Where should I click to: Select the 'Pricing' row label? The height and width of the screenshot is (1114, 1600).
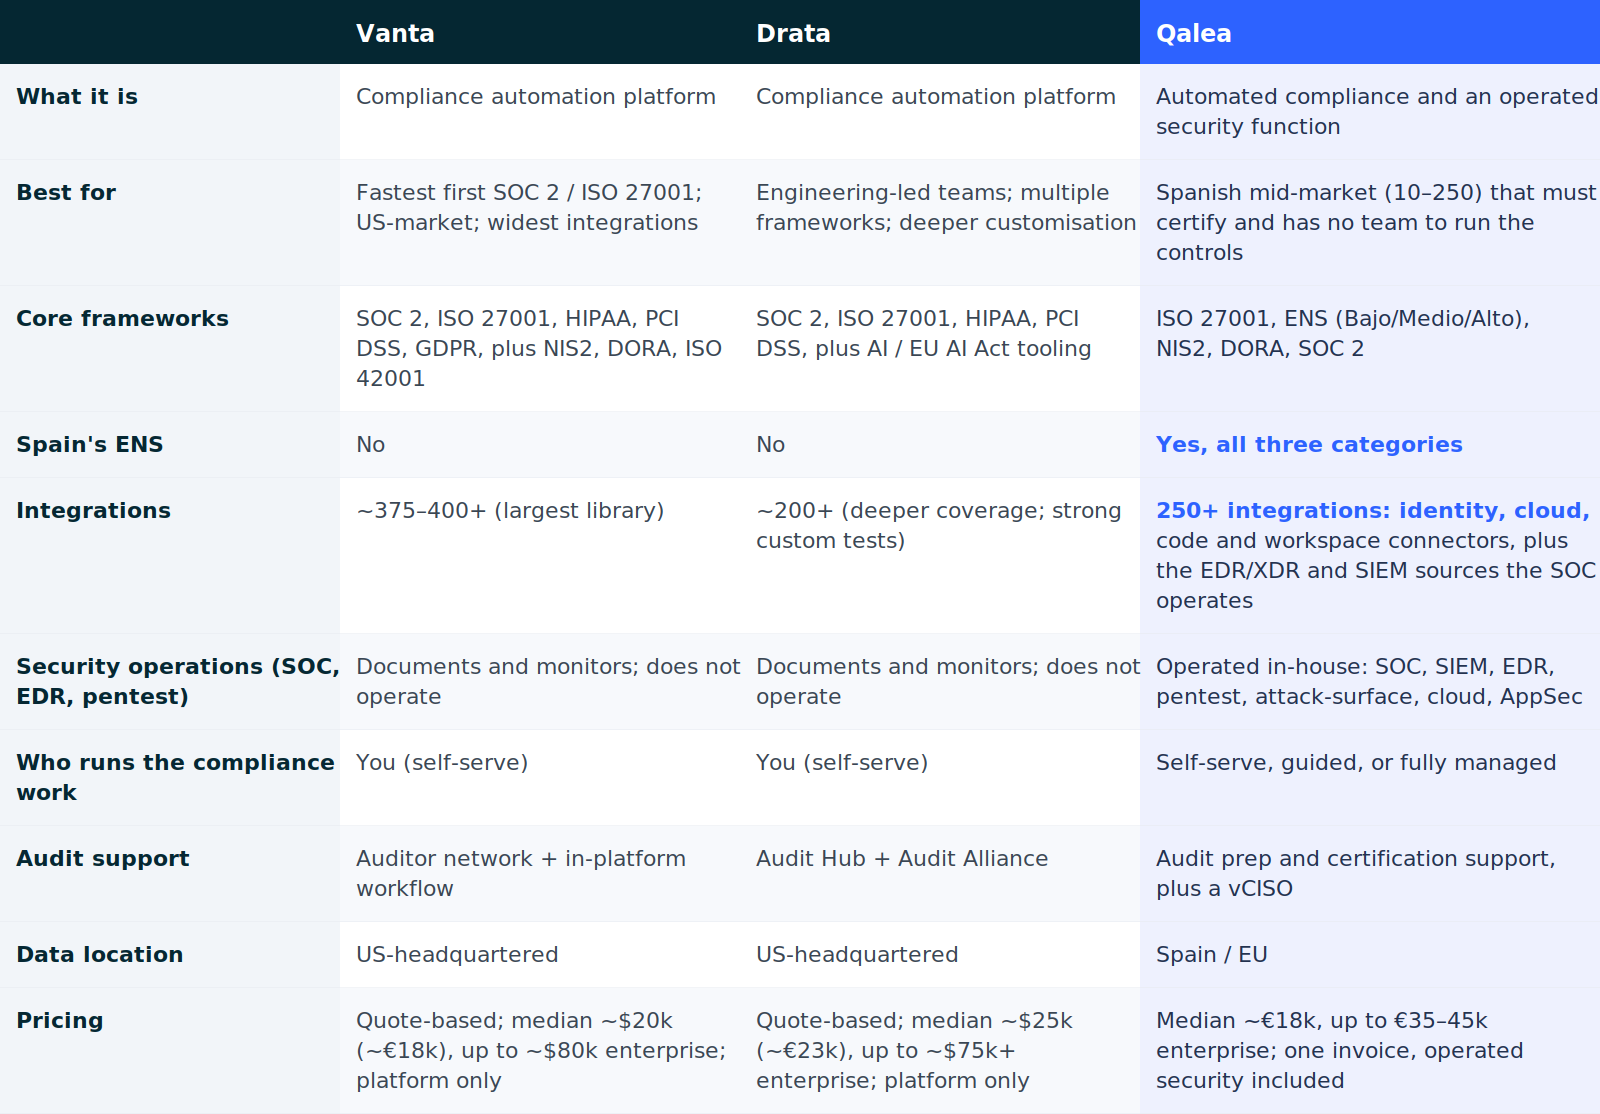coord(60,1020)
